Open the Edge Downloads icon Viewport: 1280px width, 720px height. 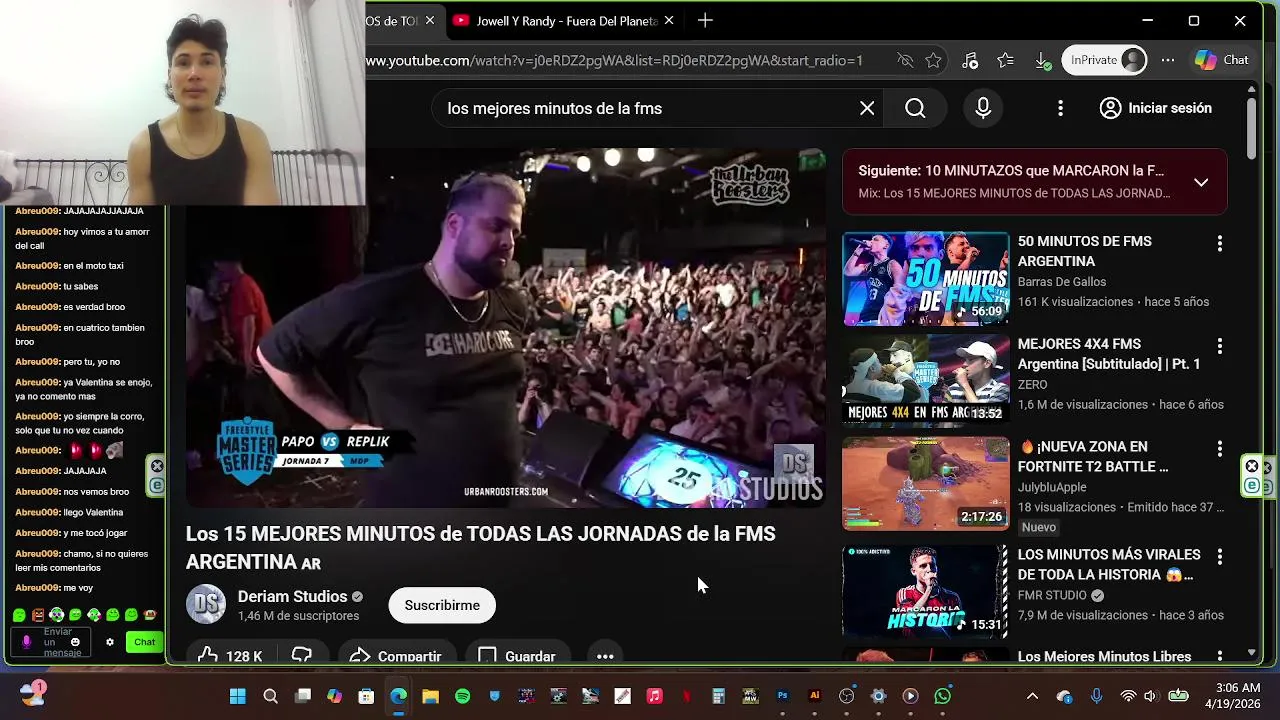(x=1042, y=60)
